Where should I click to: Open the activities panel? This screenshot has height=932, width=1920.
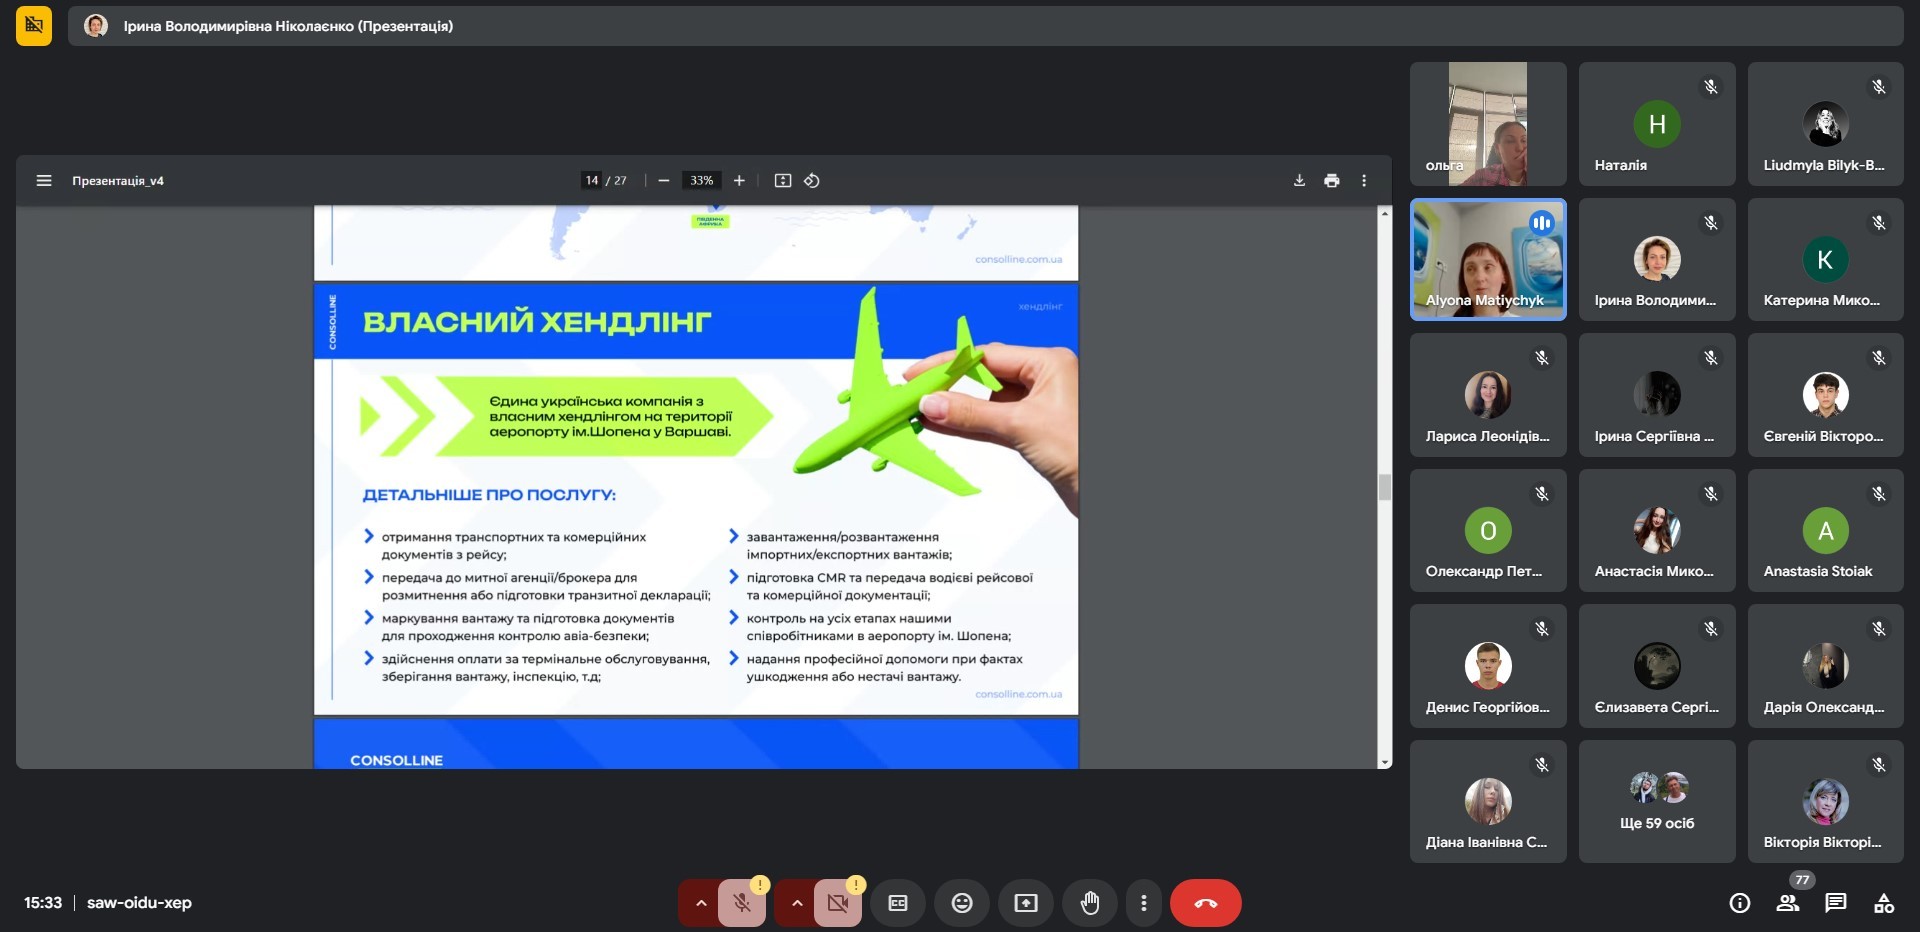tap(1884, 903)
